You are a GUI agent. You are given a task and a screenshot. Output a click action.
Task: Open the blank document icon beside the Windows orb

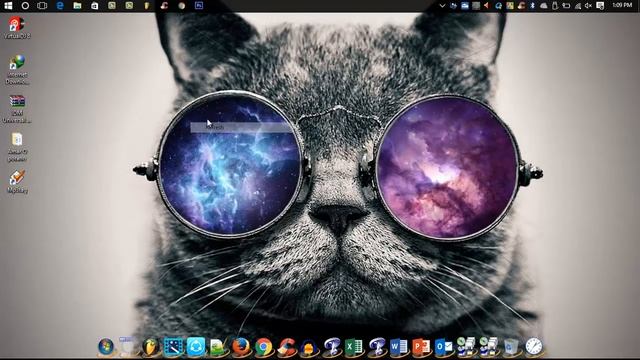pos(128,346)
